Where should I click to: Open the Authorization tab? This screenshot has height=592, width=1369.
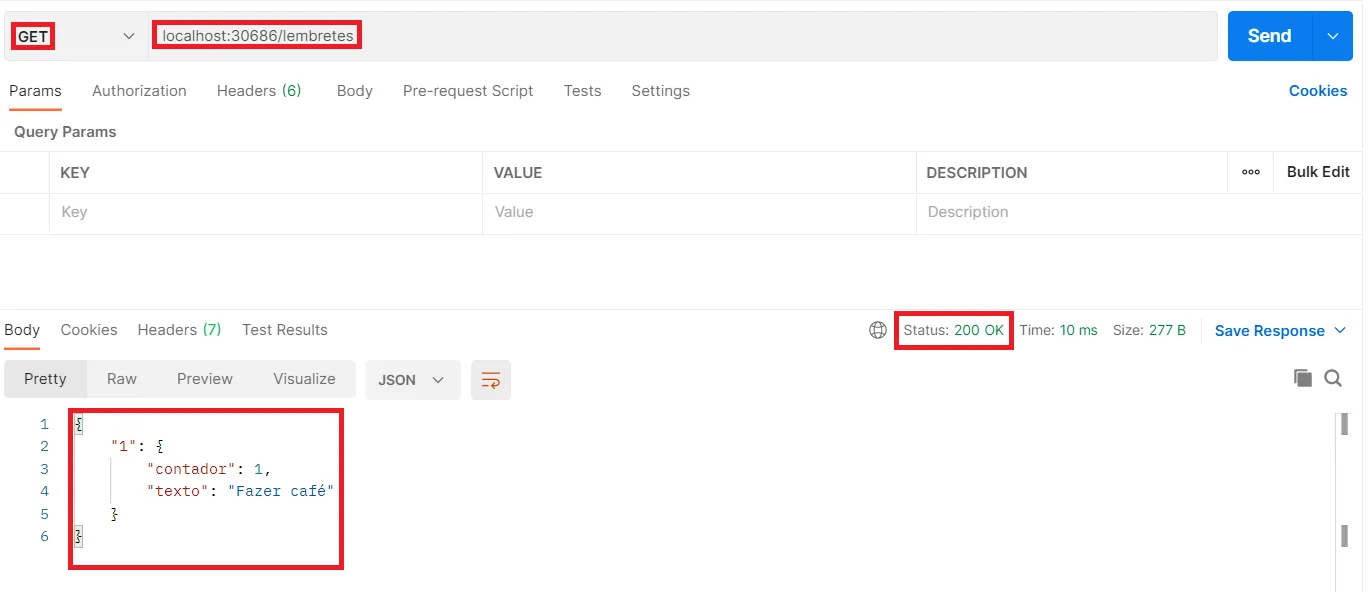(x=139, y=91)
